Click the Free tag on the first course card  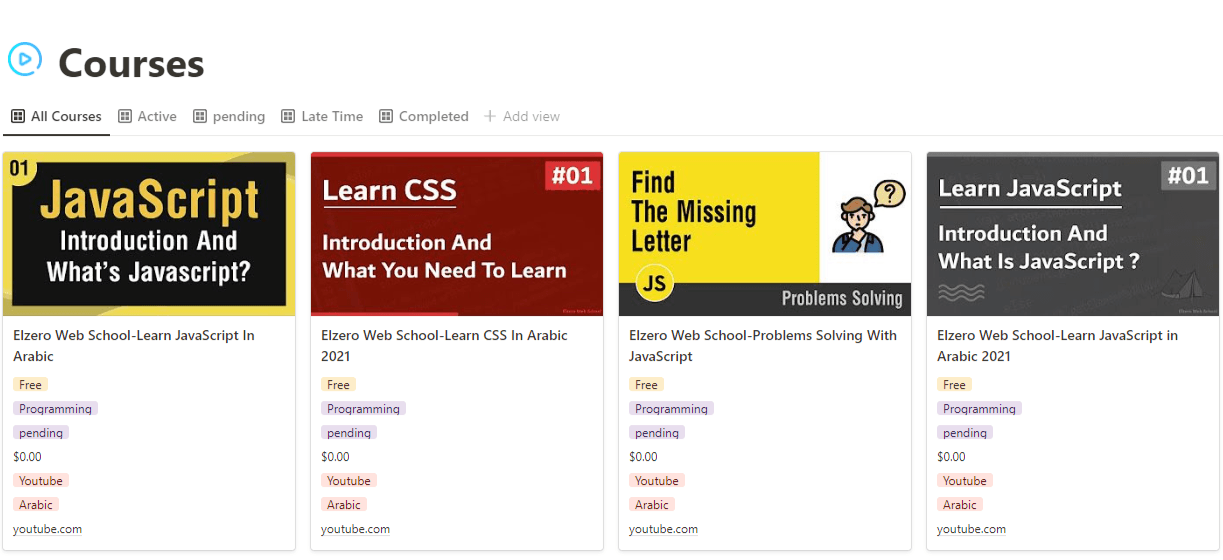point(30,385)
